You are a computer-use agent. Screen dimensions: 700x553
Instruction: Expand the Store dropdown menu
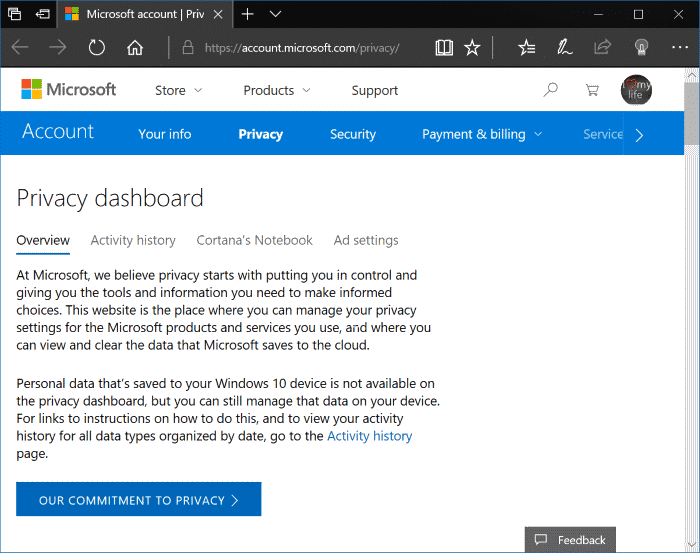click(x=179, y=91)
